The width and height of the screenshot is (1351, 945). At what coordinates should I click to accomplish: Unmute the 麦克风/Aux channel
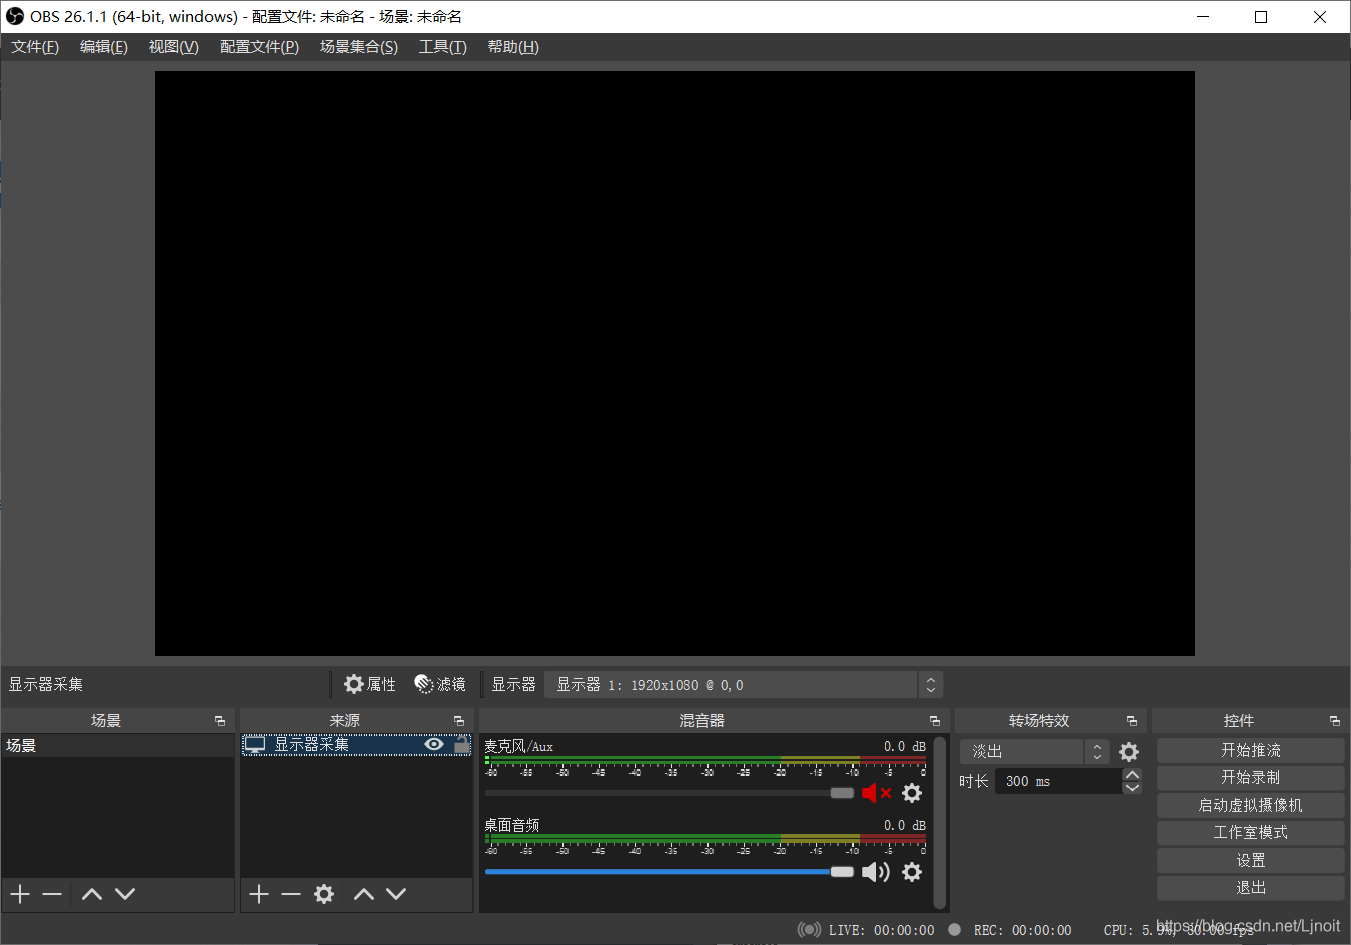[876, 793]
